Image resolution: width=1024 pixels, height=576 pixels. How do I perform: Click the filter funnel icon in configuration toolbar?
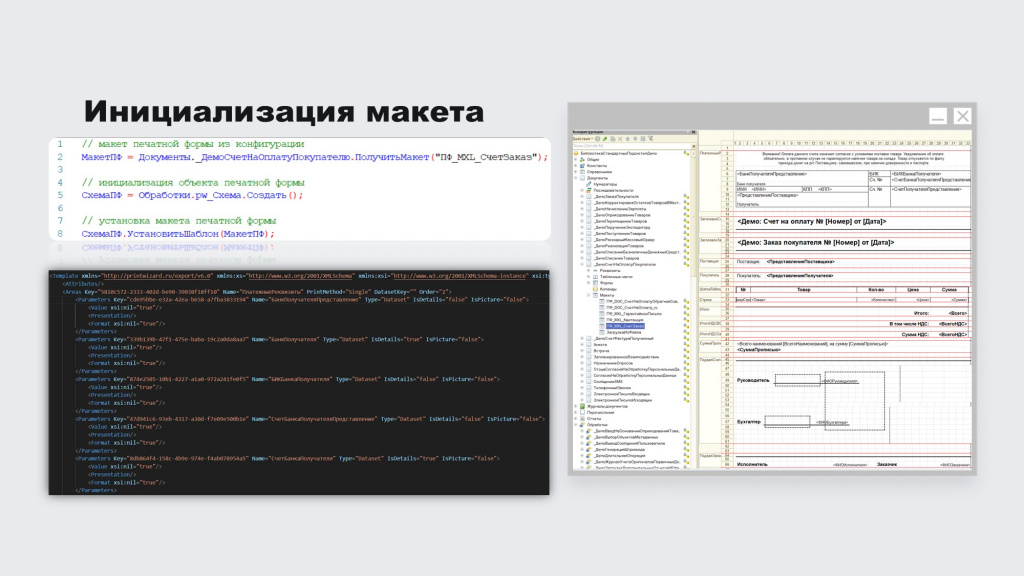[650, 138]
